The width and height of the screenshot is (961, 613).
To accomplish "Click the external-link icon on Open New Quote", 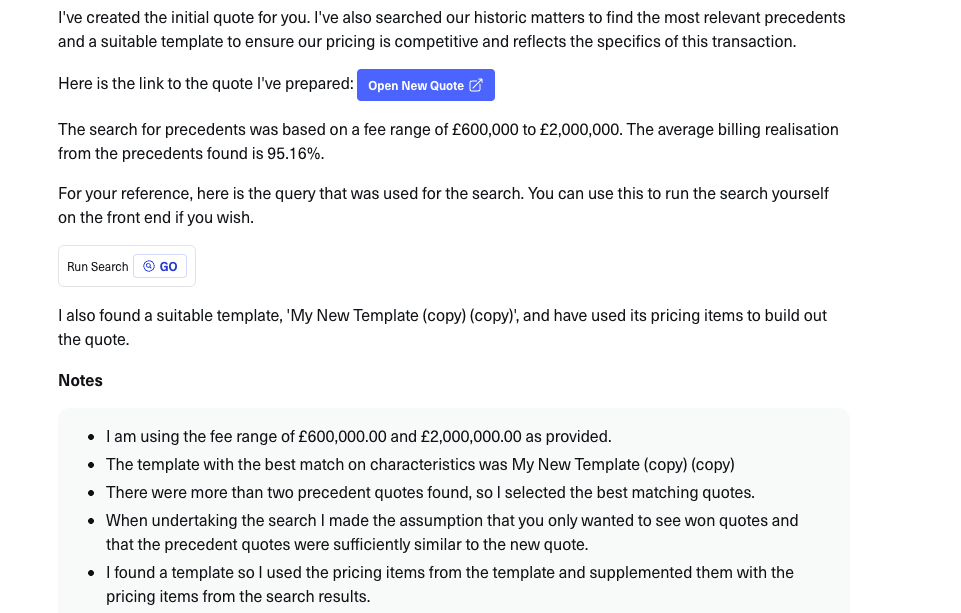I will pyautogui.click(x=476, y=85).
